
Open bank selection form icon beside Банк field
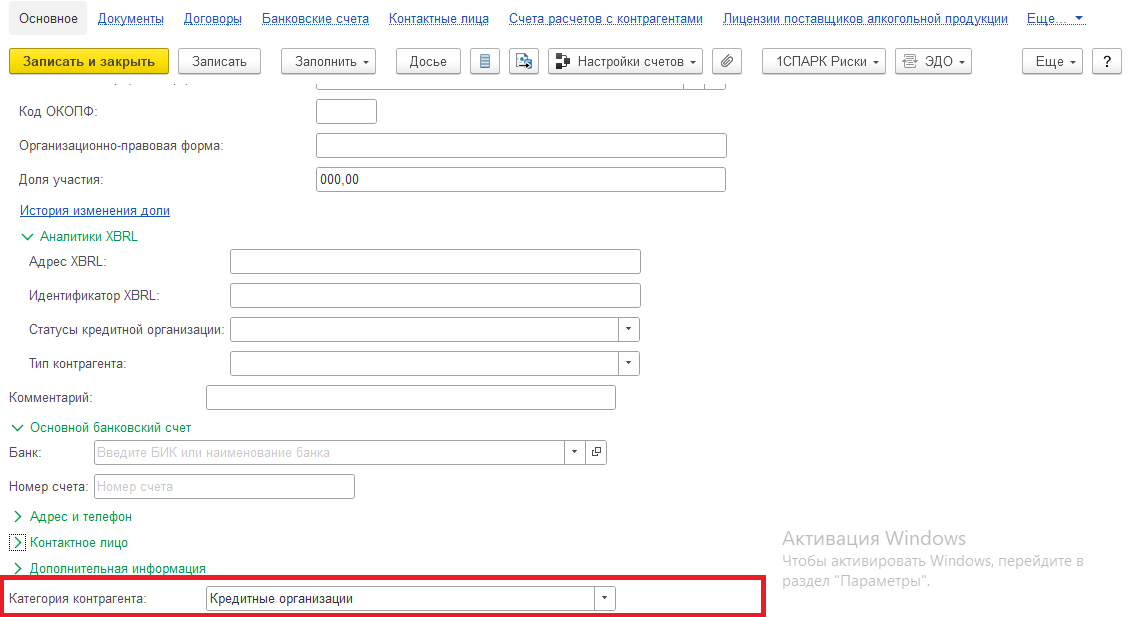pyautogui.click(x=596, y=452)
